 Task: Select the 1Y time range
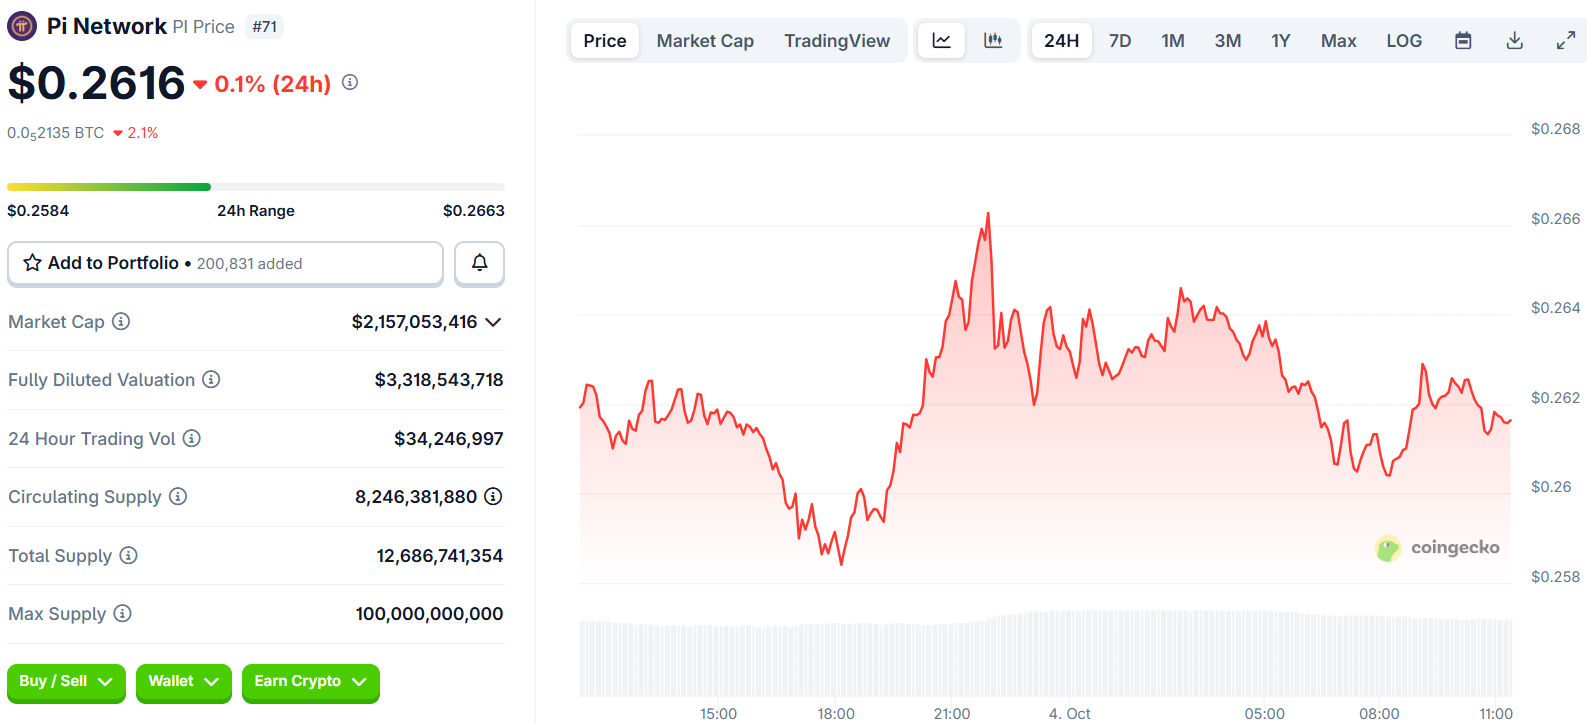(1280, 41)
